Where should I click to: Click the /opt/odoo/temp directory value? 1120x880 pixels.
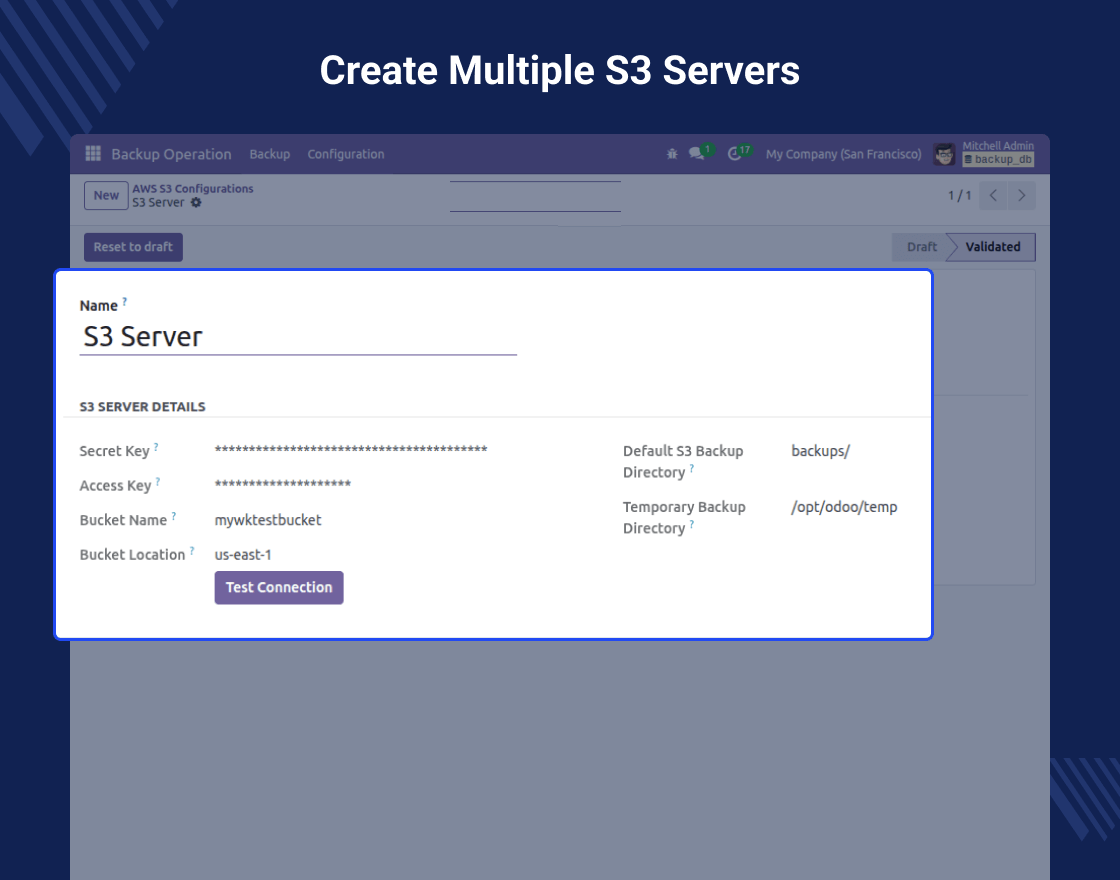pyautogui.click(x=844, y=507)
